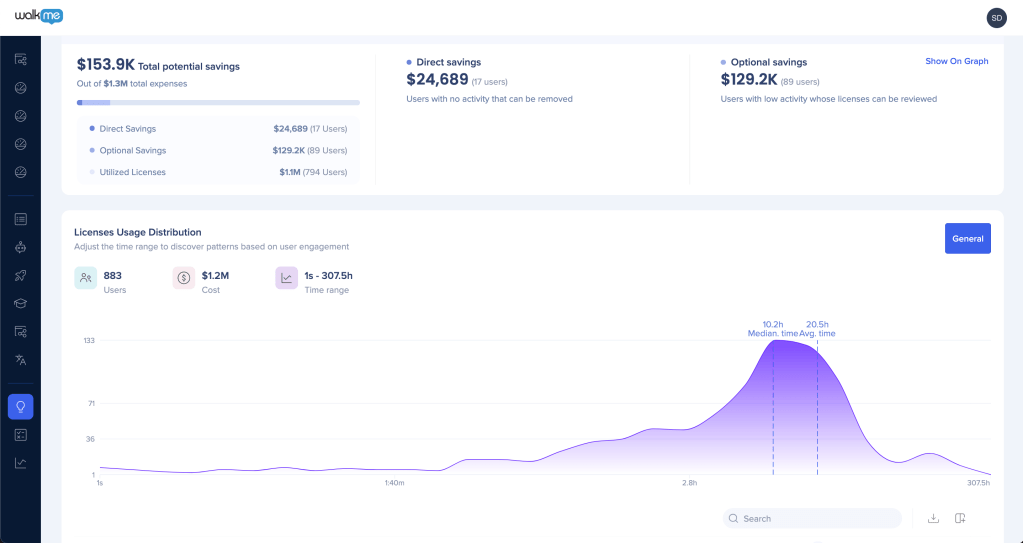Screen dimensions: 1023x543
Task: Click the add column icon near search
Action: click(960, 518)
